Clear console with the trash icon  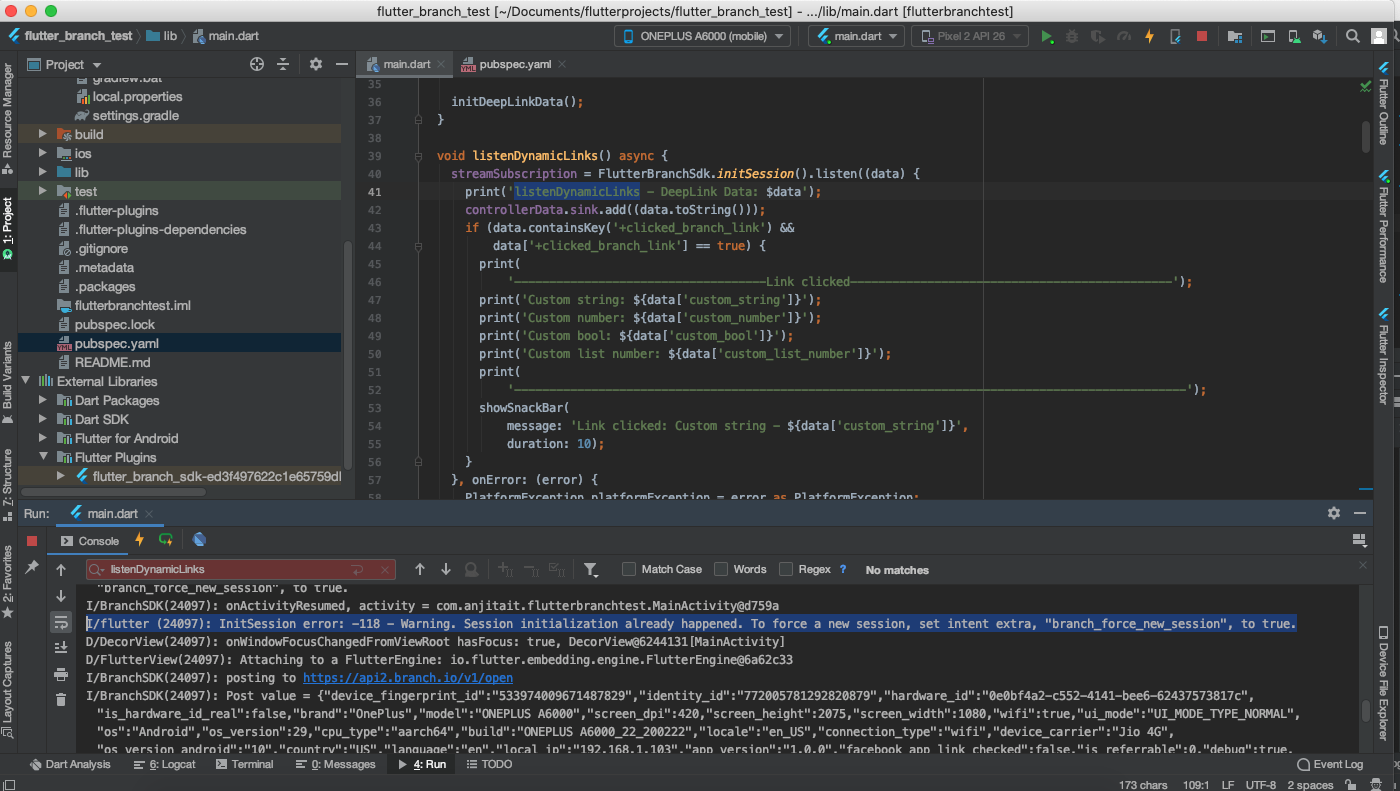pyautogui.click(x=61, y=700)
